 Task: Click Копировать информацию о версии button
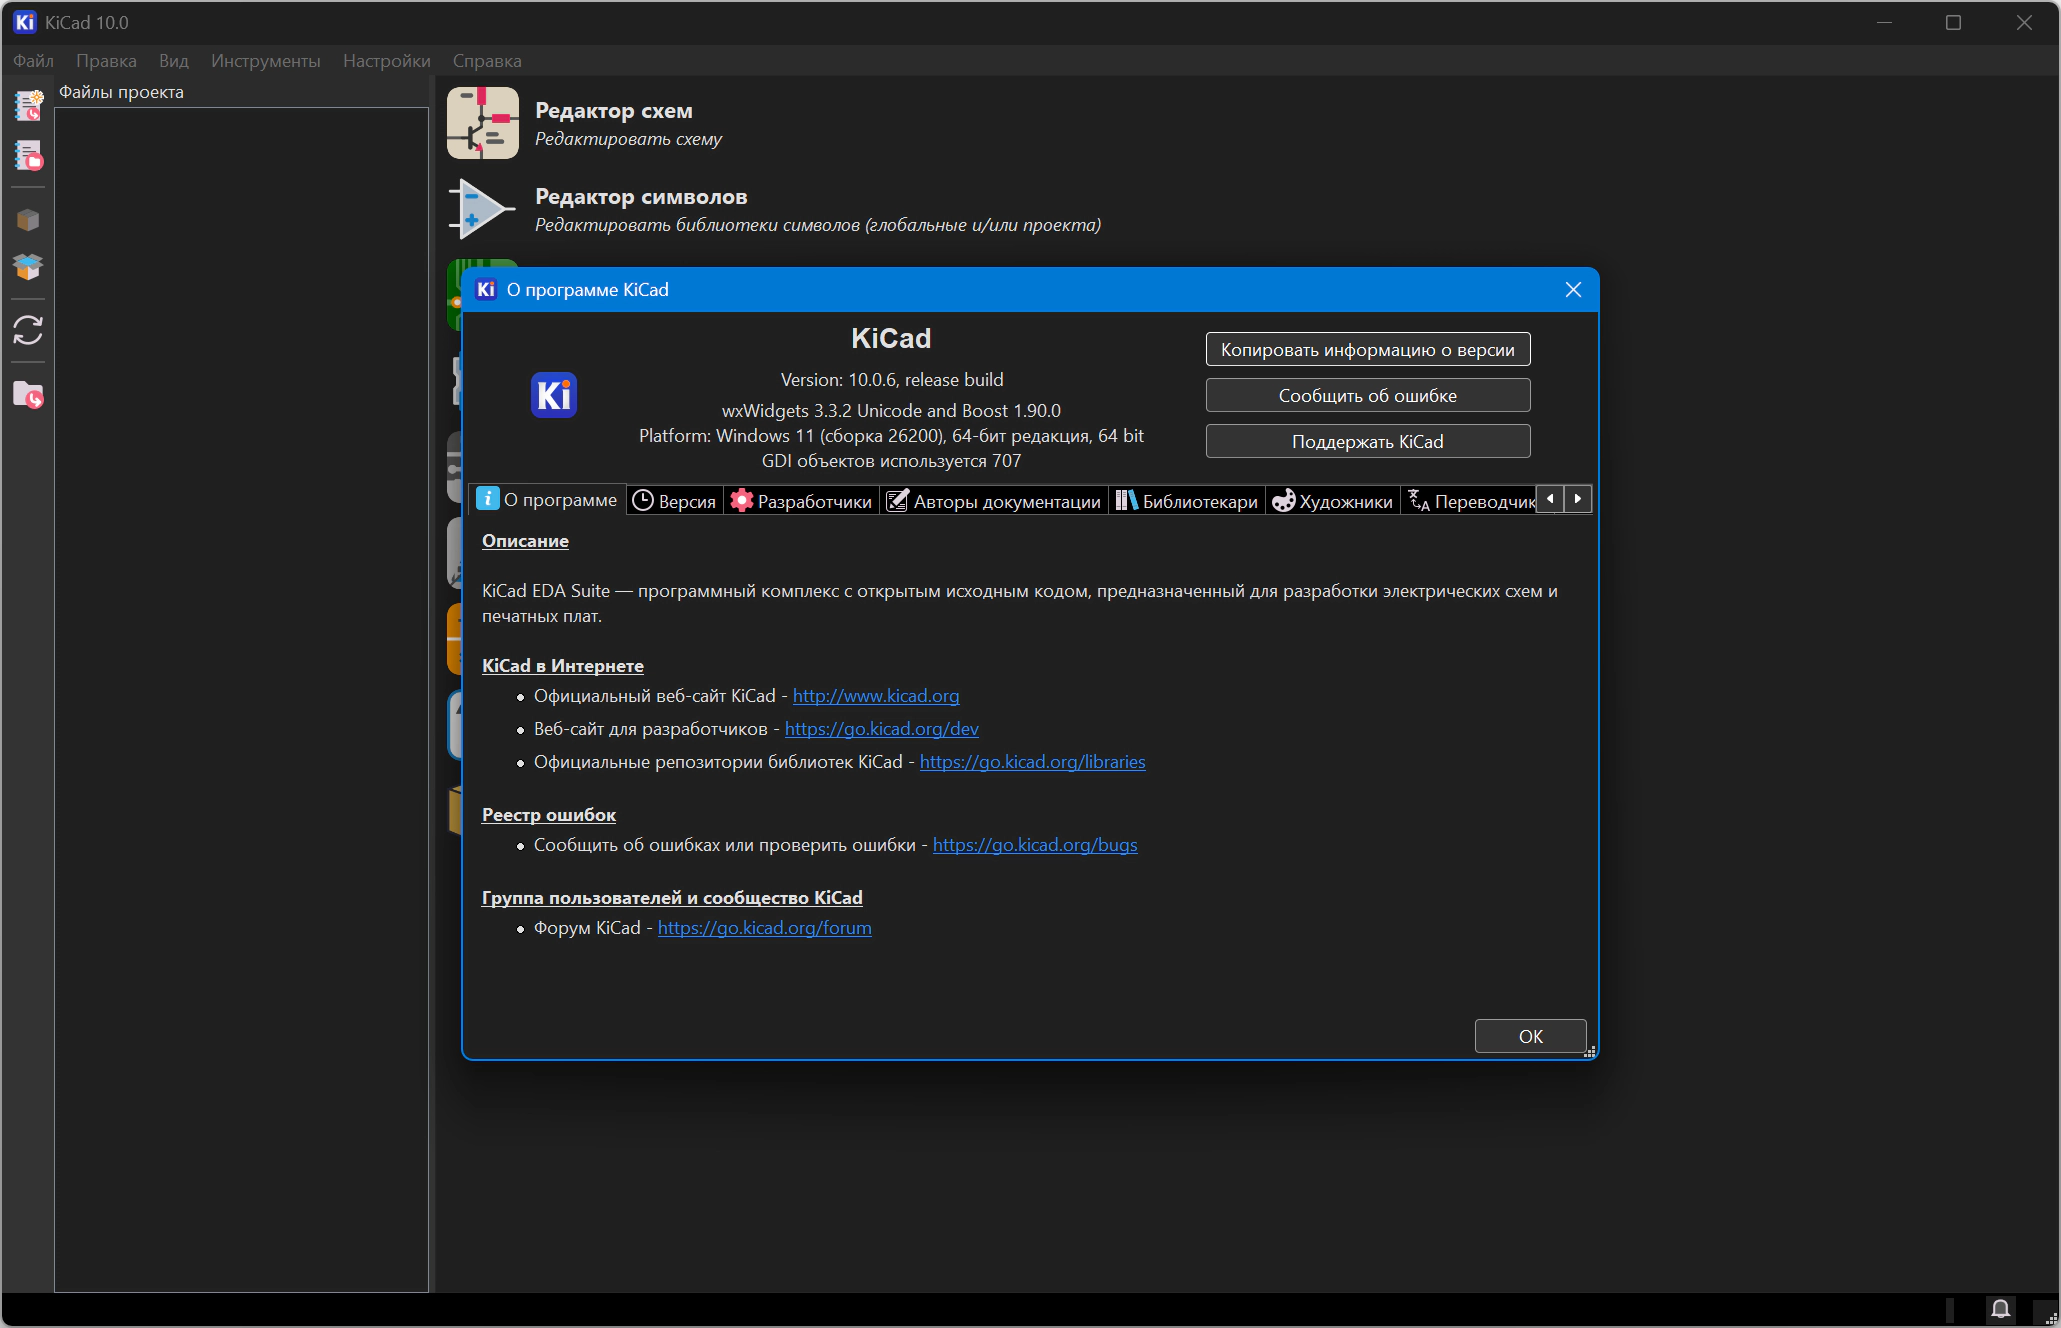(1368, 349)
